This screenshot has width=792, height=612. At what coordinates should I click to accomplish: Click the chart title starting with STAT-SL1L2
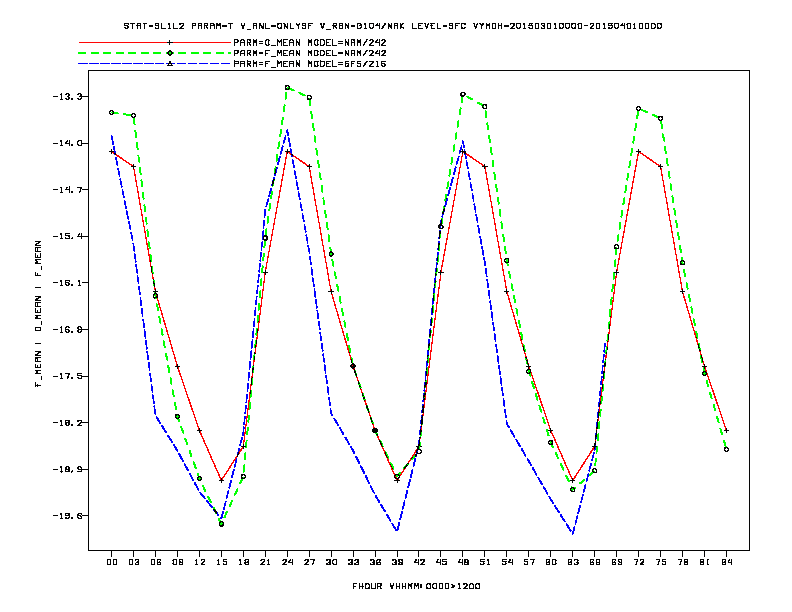point(392,26)
